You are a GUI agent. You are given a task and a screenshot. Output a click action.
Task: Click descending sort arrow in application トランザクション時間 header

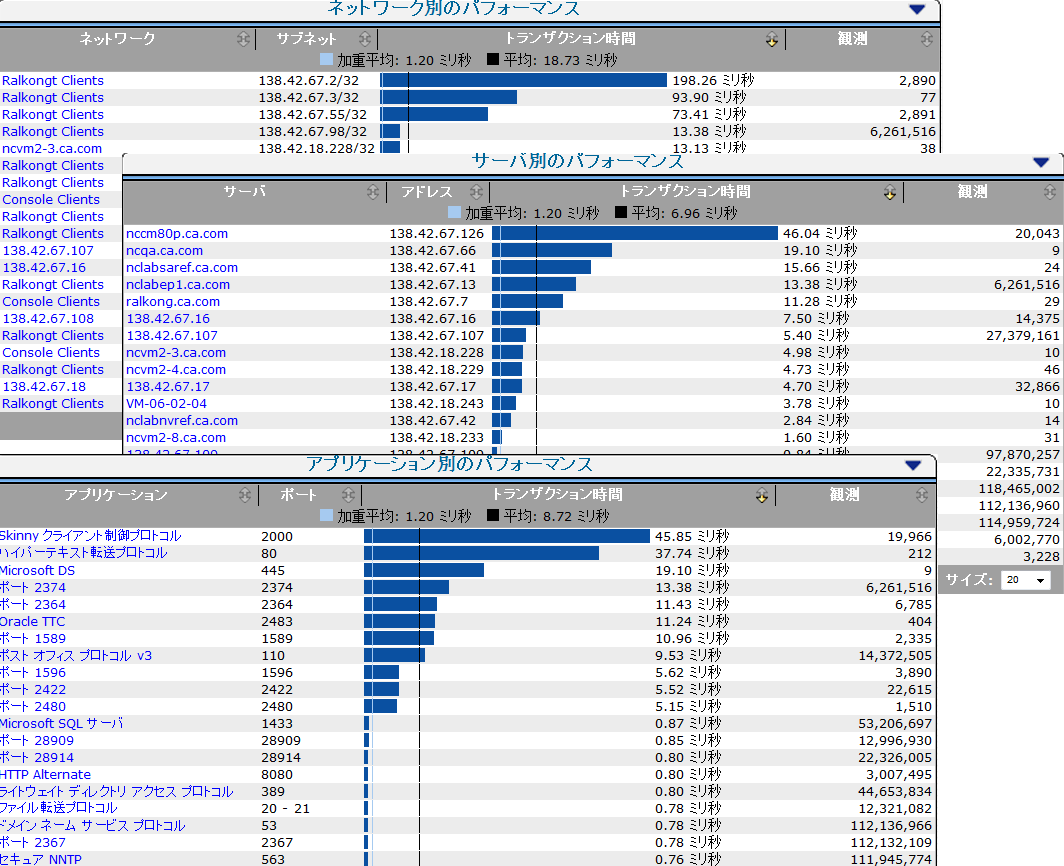pos(761,495)
